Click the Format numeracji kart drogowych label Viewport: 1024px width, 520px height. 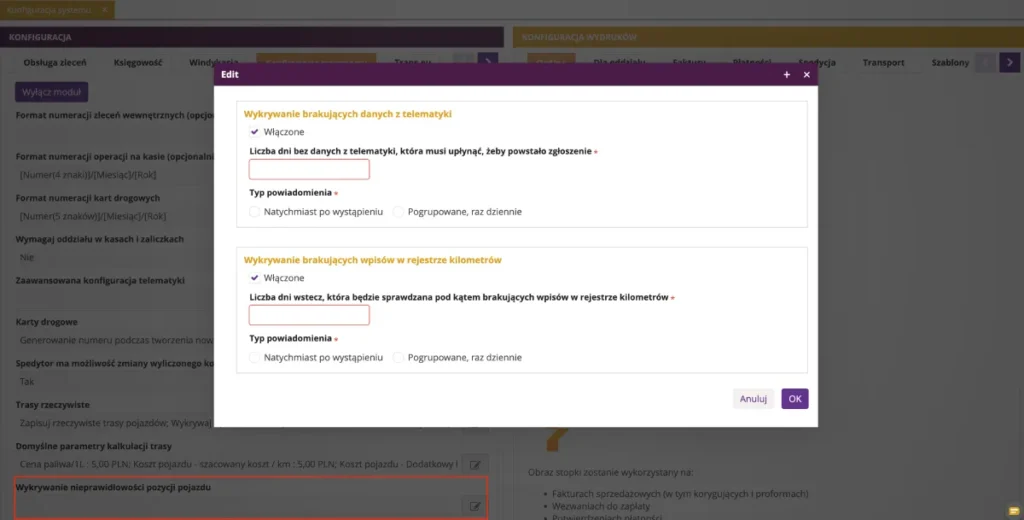pos(88,198)
